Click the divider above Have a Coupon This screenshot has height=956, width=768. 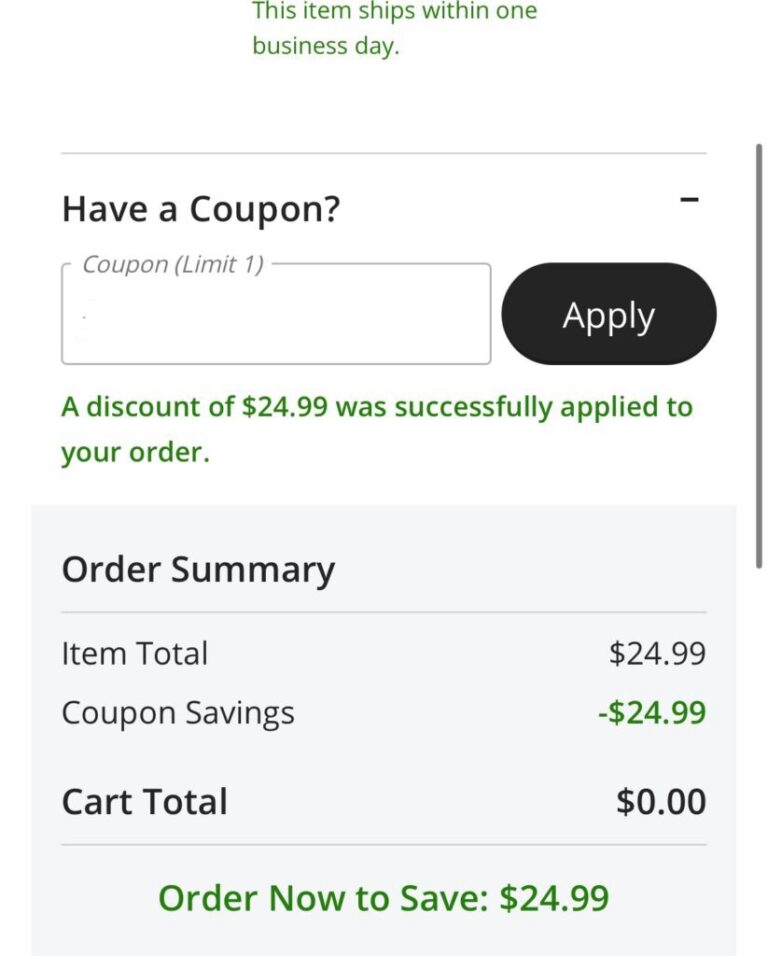pos(384,152)
